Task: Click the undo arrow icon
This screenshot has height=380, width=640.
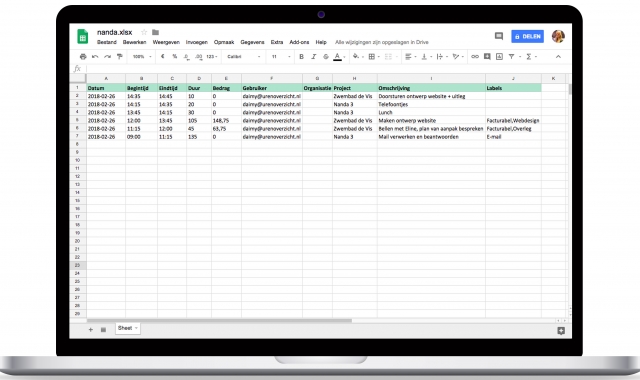Action: [x=95, y=57]
